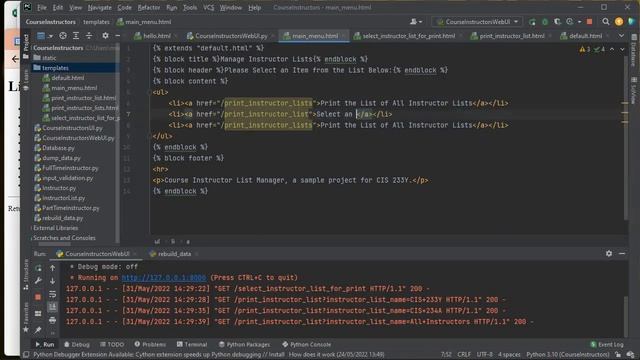Jump to the next highlighted error down arrow

622,49
